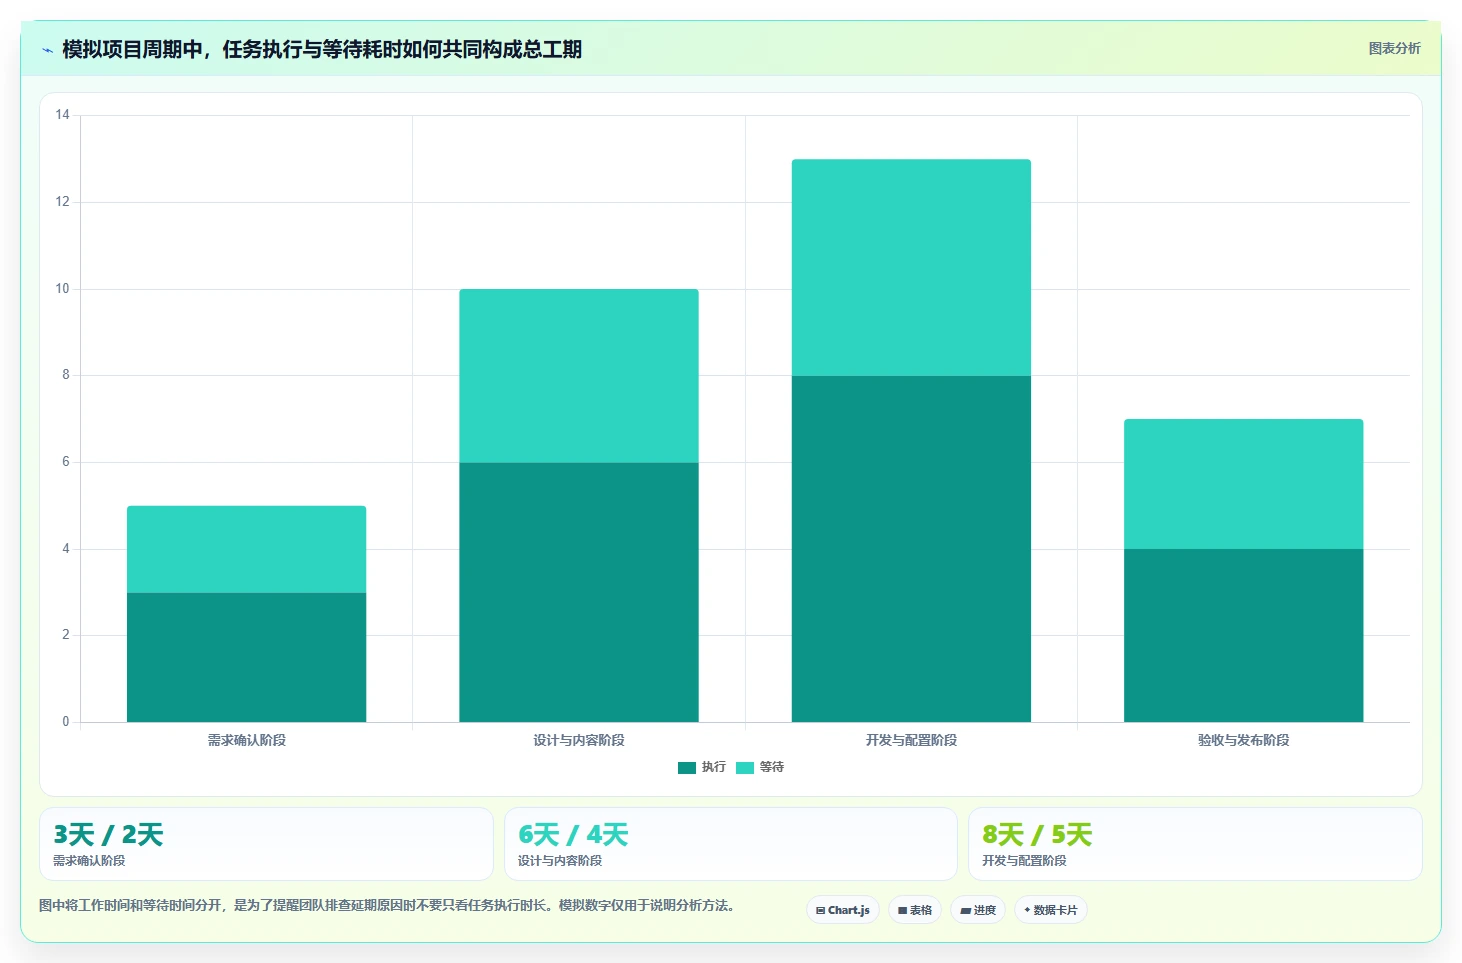Screen dimensions: 1462x963
Task: Click the y-axis value 10
Action: pos(63,289)
